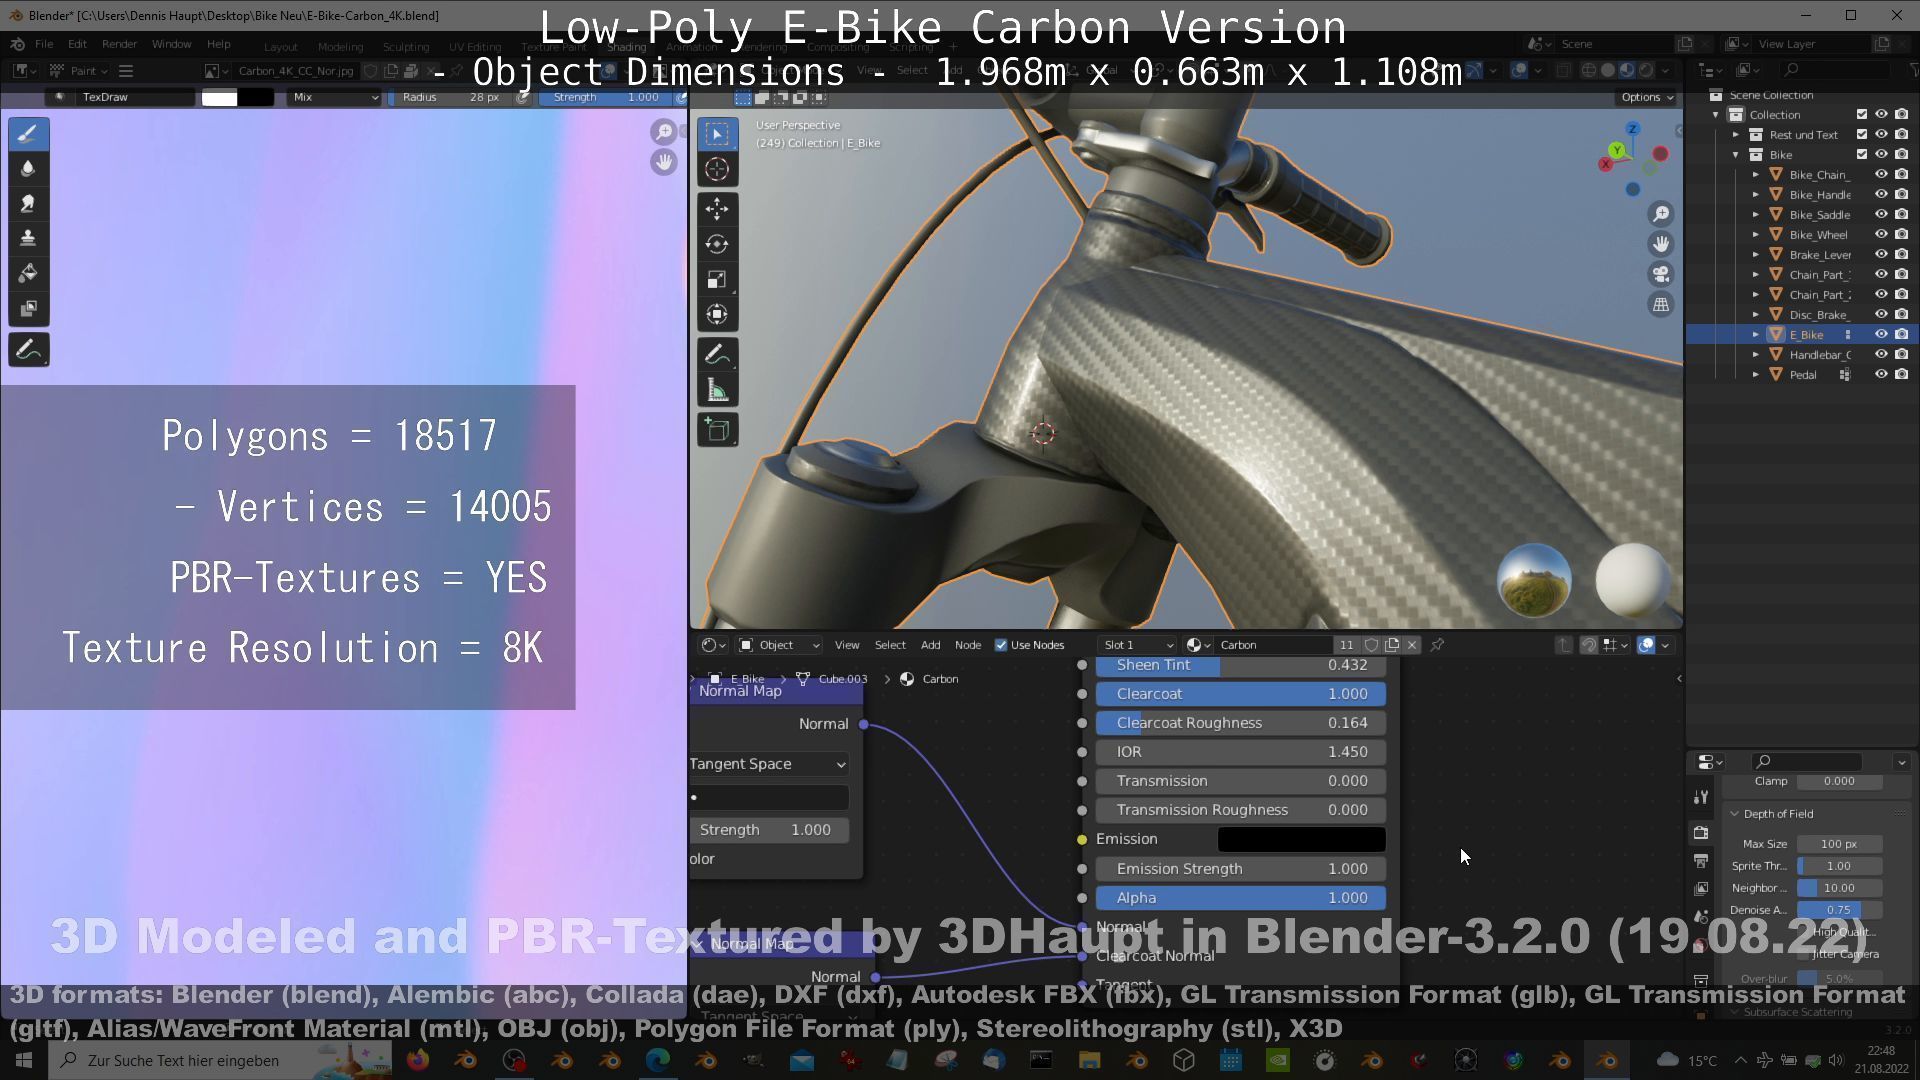Activate the Move tool in viewport
This screenshot has width=1920, height=1080.
pos(717,209)
